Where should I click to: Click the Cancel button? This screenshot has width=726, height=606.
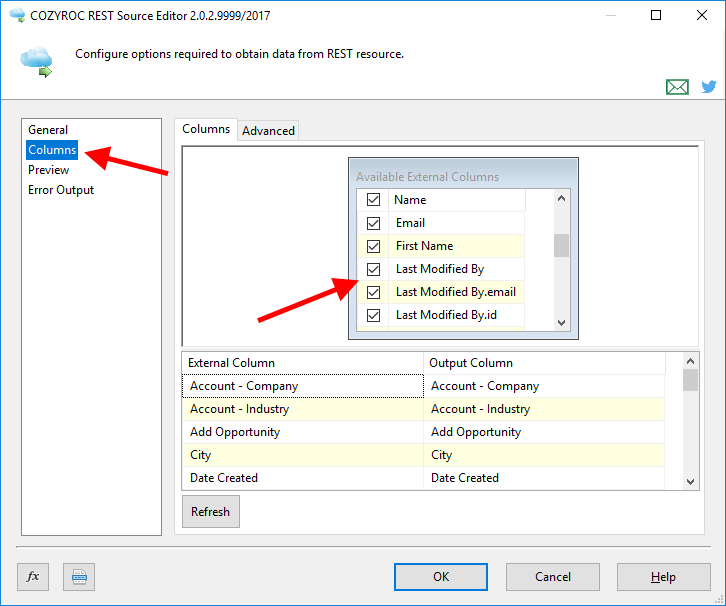click(553, 577)
